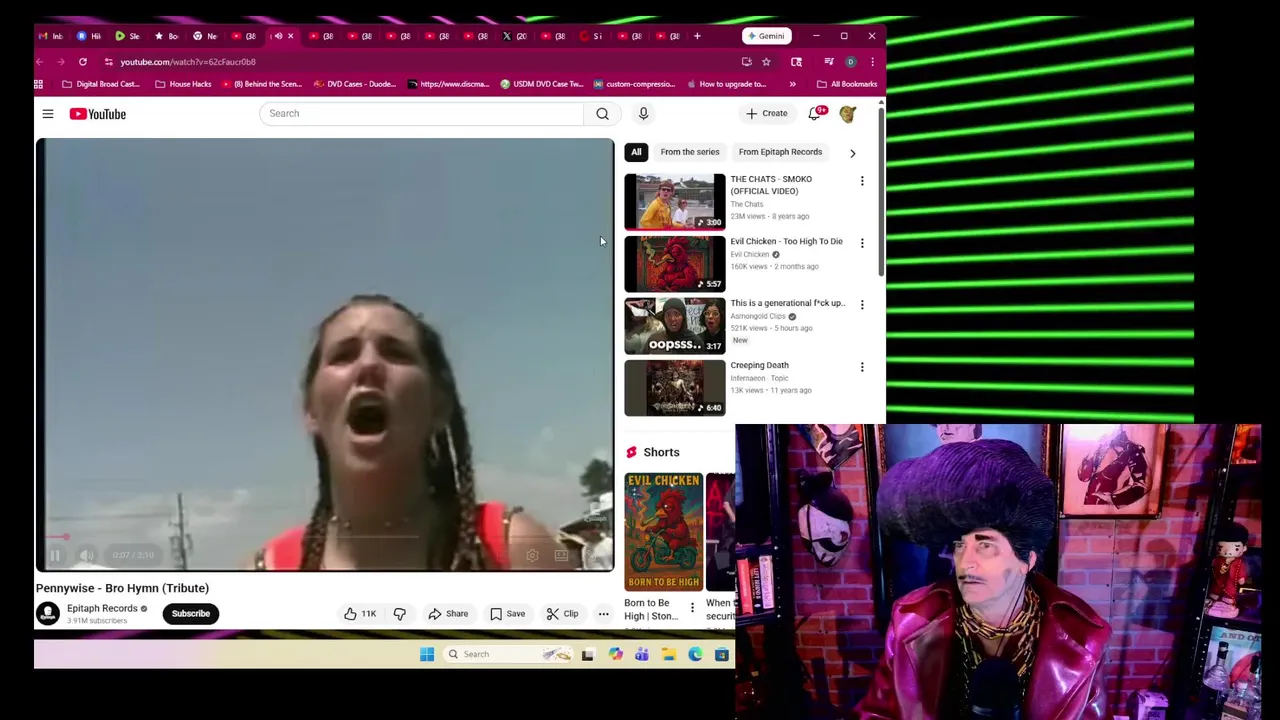This screenshot has height=720, width=1280.
Task: Open the USDM DVD Case bookmark
Action: click(541, 84)
